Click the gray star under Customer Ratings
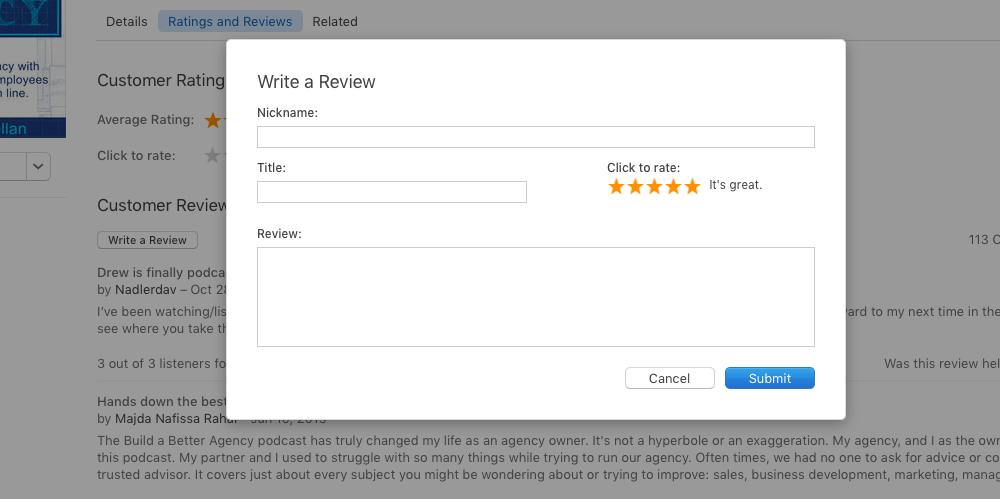This screenshot has width=1000, height=499. tap(212, 156)
